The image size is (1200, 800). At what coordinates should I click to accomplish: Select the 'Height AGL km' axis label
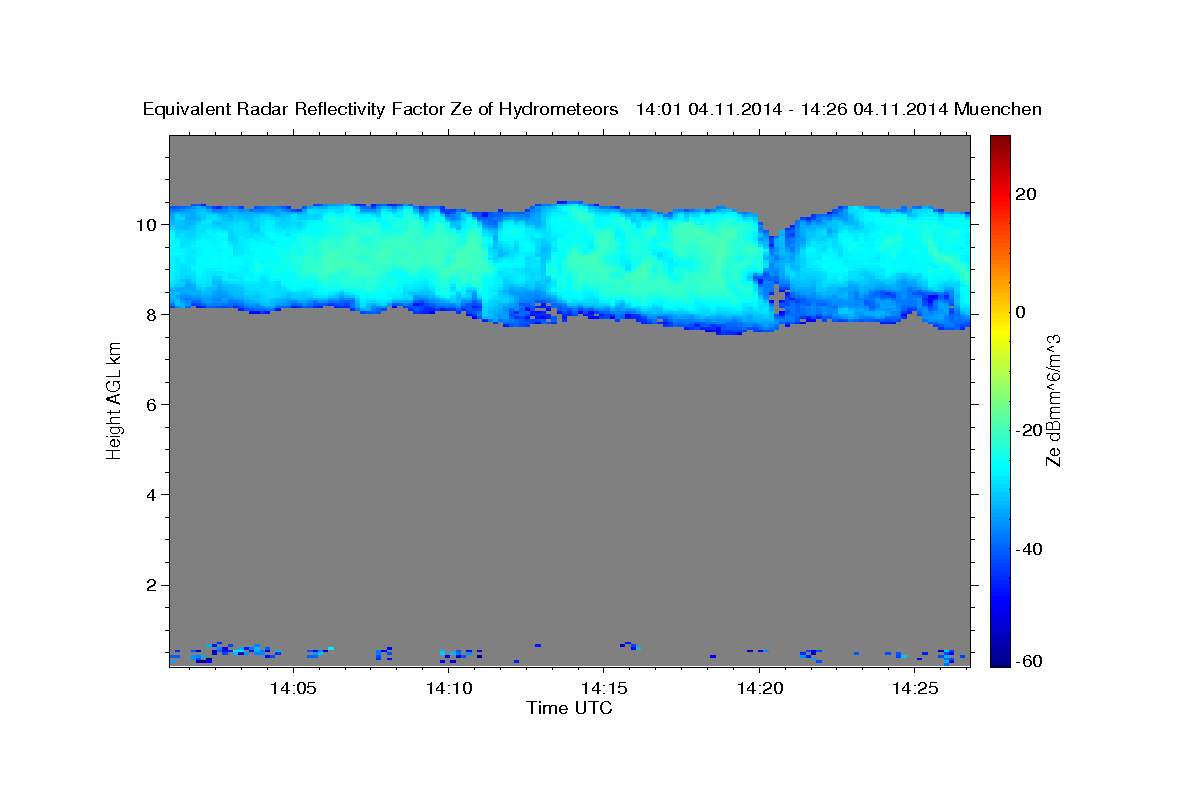click(x=115, y=400)
